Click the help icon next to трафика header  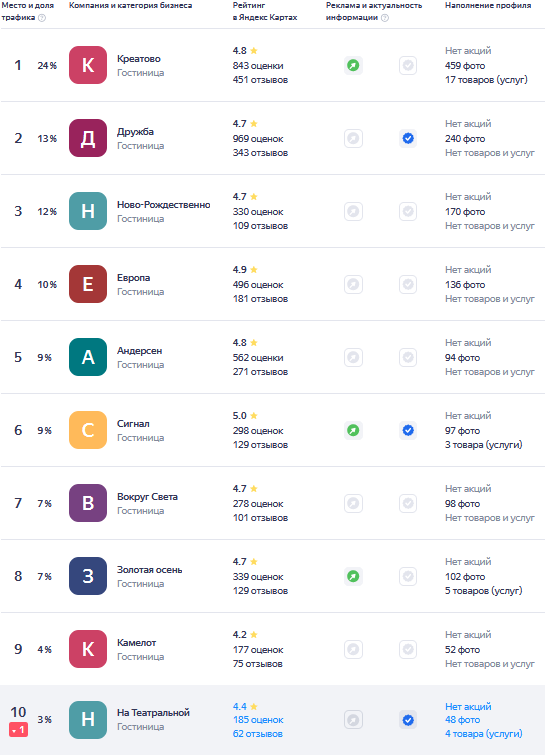click(42, 18)
